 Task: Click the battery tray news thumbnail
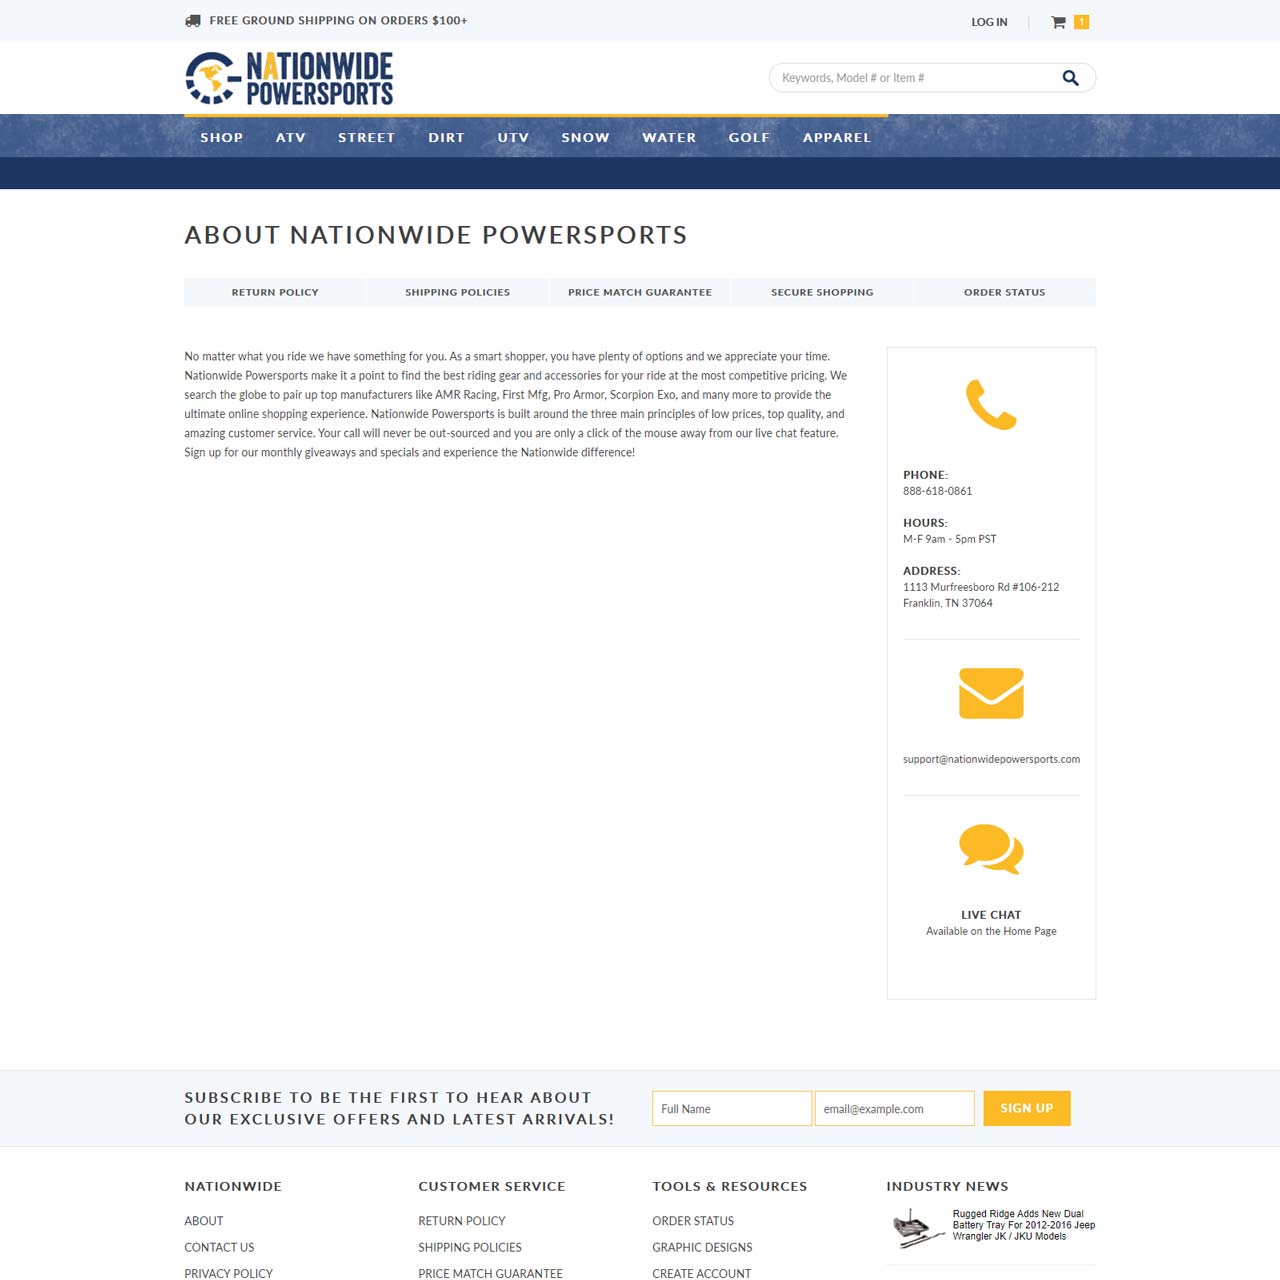click(917, 1229)
